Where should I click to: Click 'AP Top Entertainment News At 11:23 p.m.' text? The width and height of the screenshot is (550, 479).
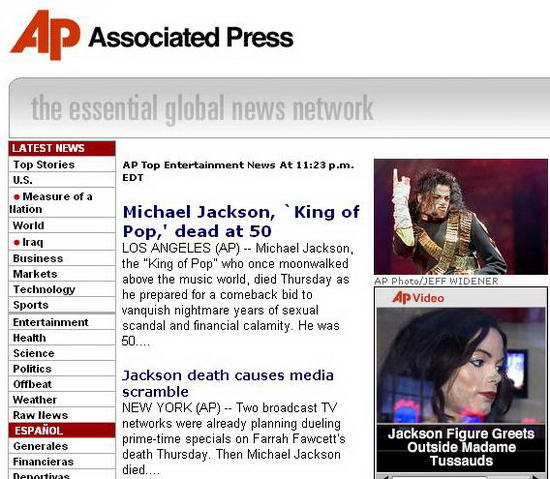pyautogui.click(x=238, y=171)
